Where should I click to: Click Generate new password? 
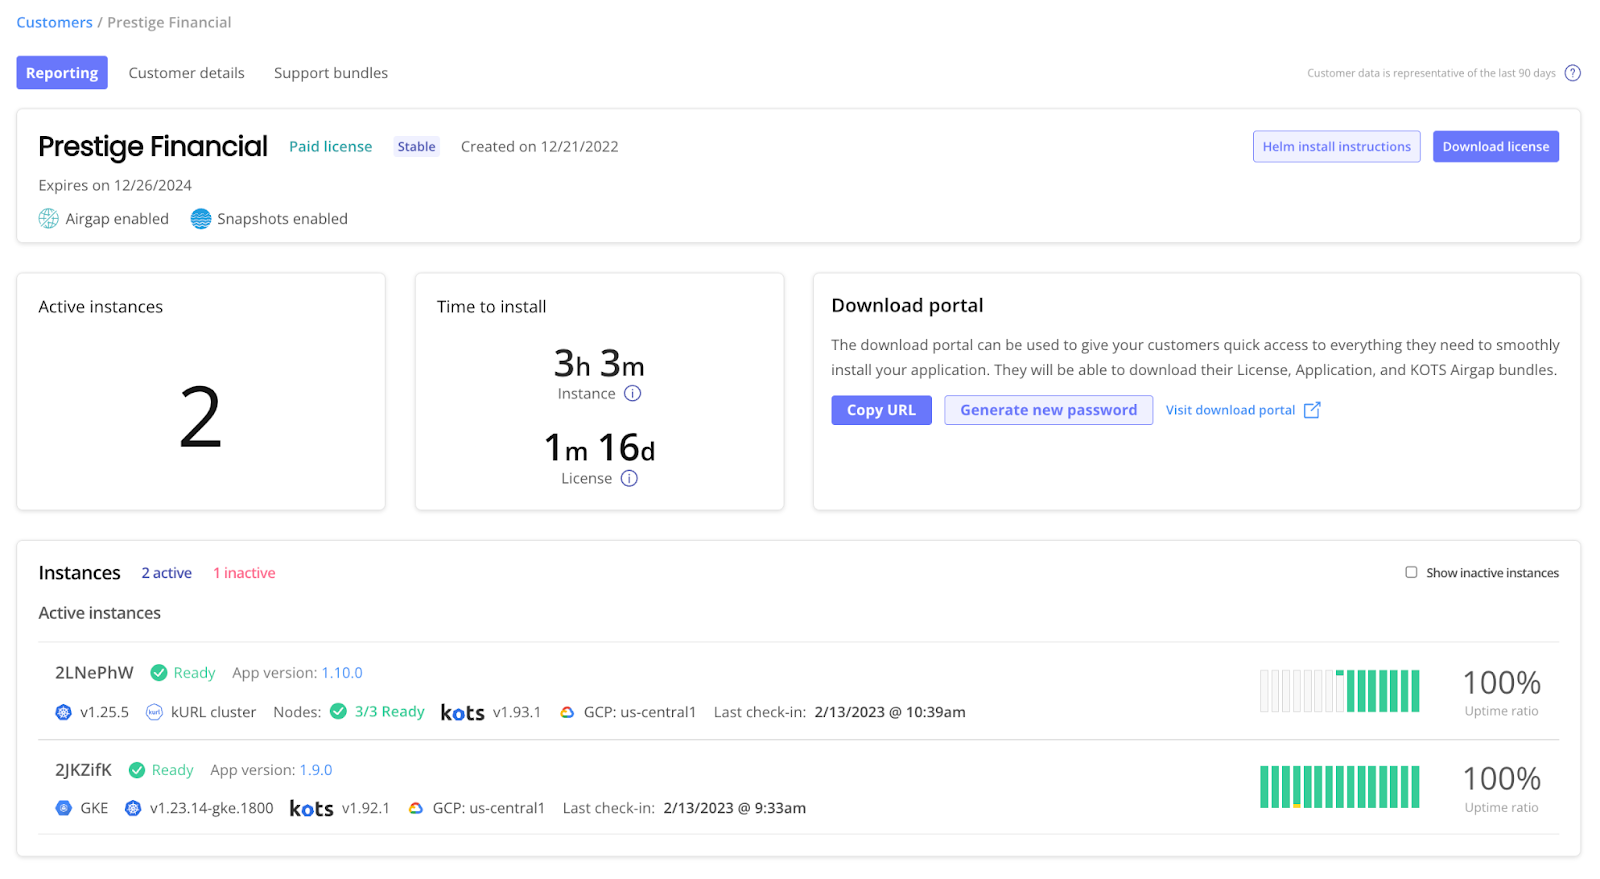[1047, 409]
